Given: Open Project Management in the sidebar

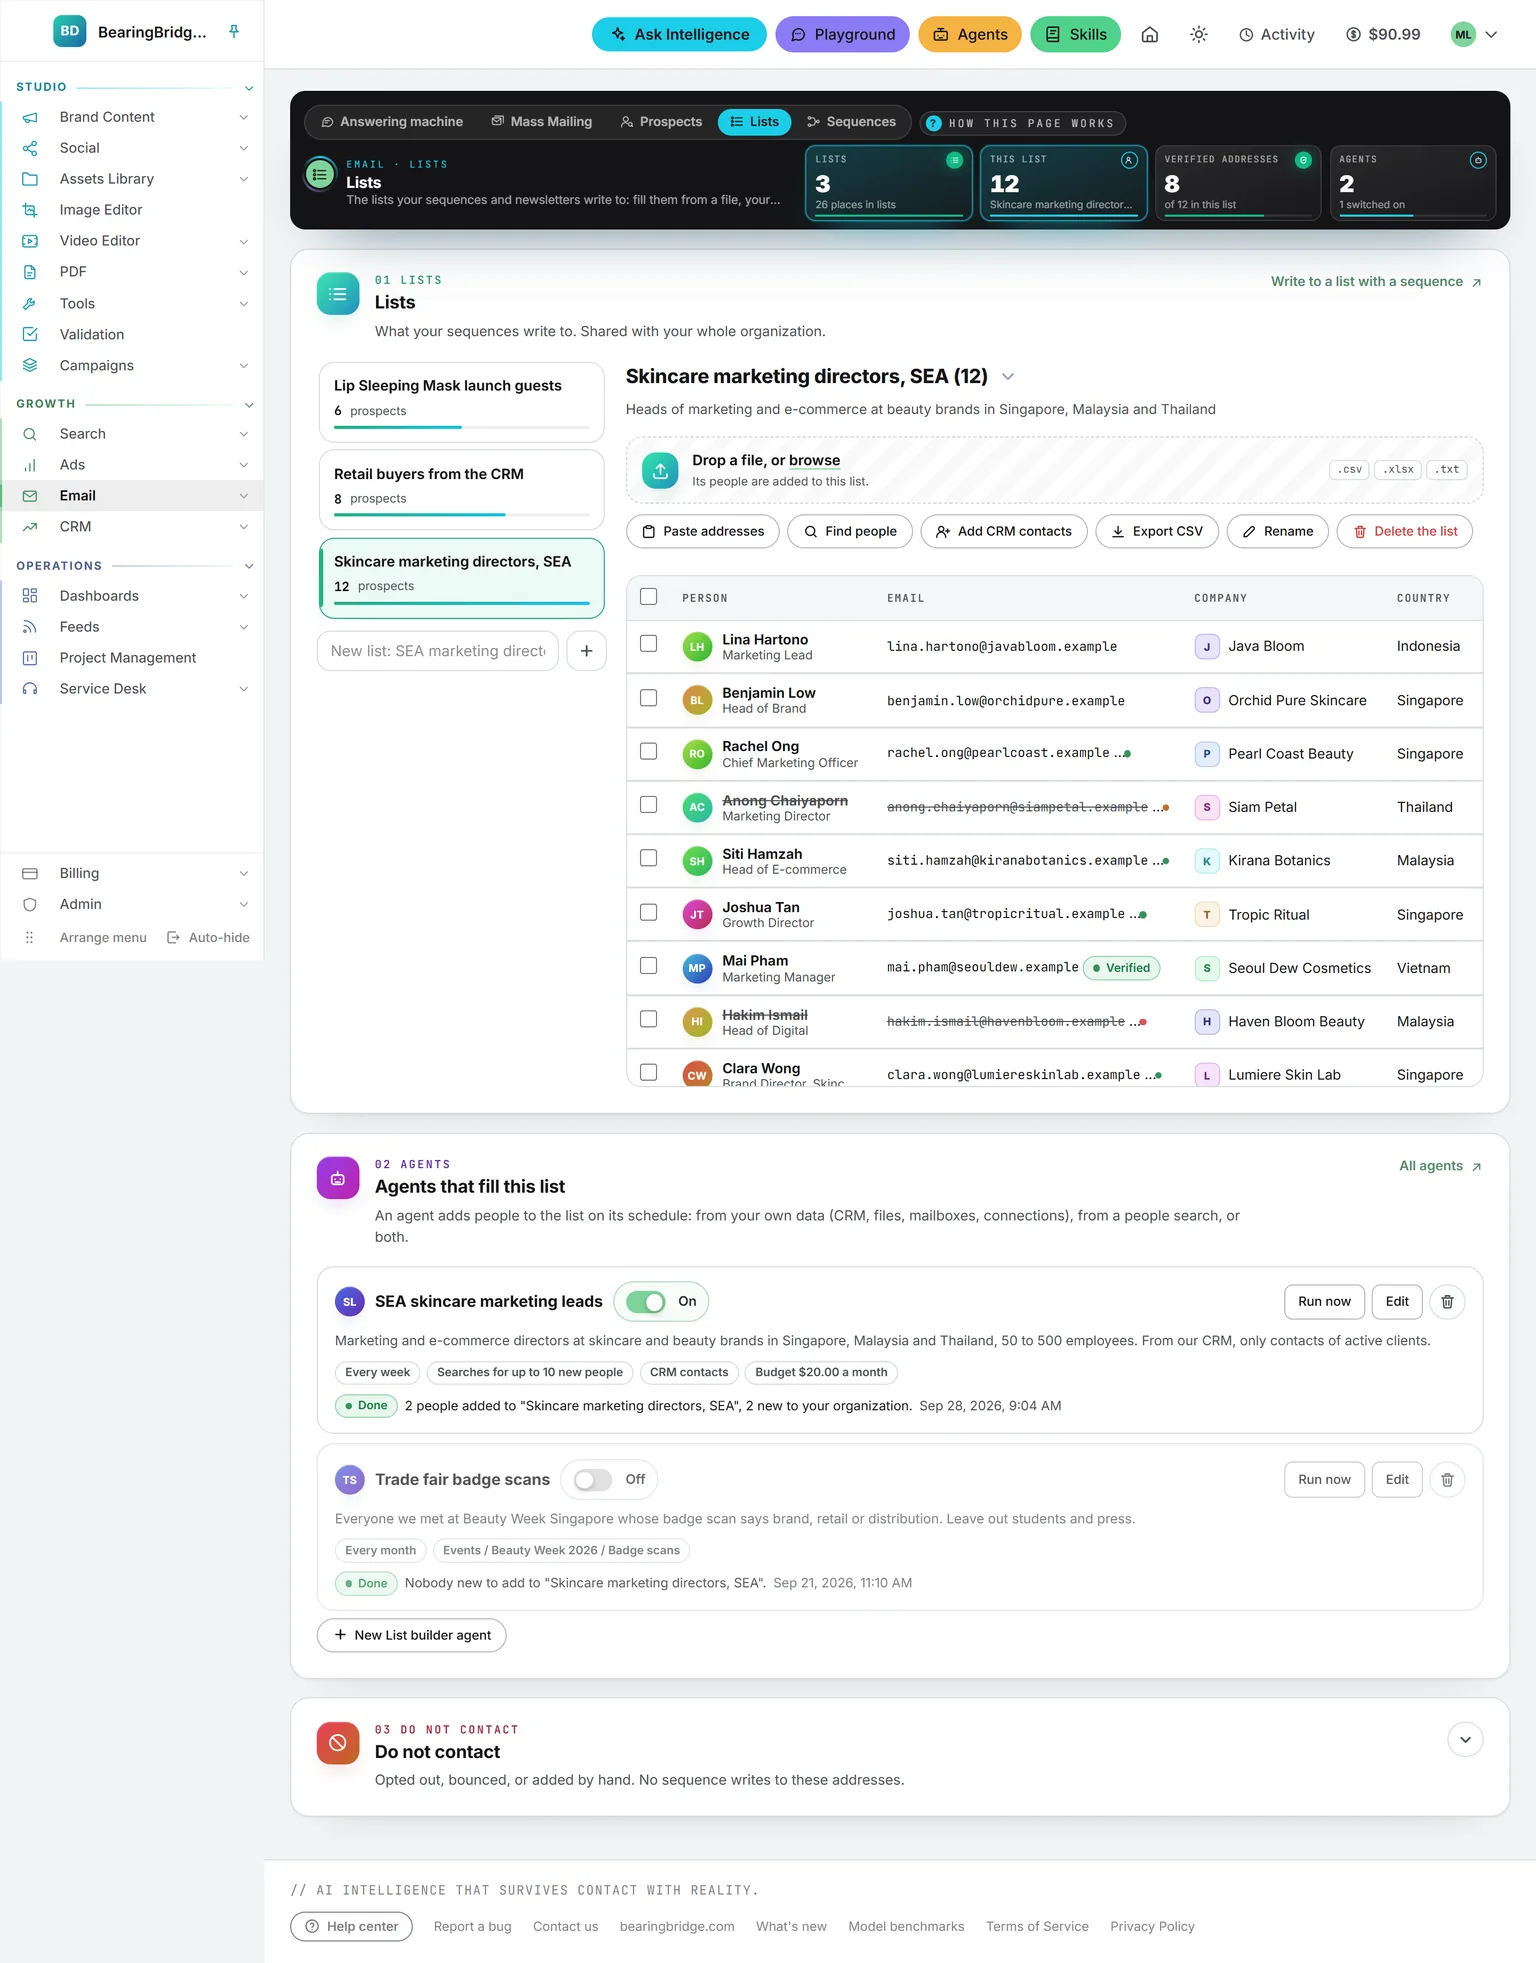Looking at the screenshot, I should point(128,657).
